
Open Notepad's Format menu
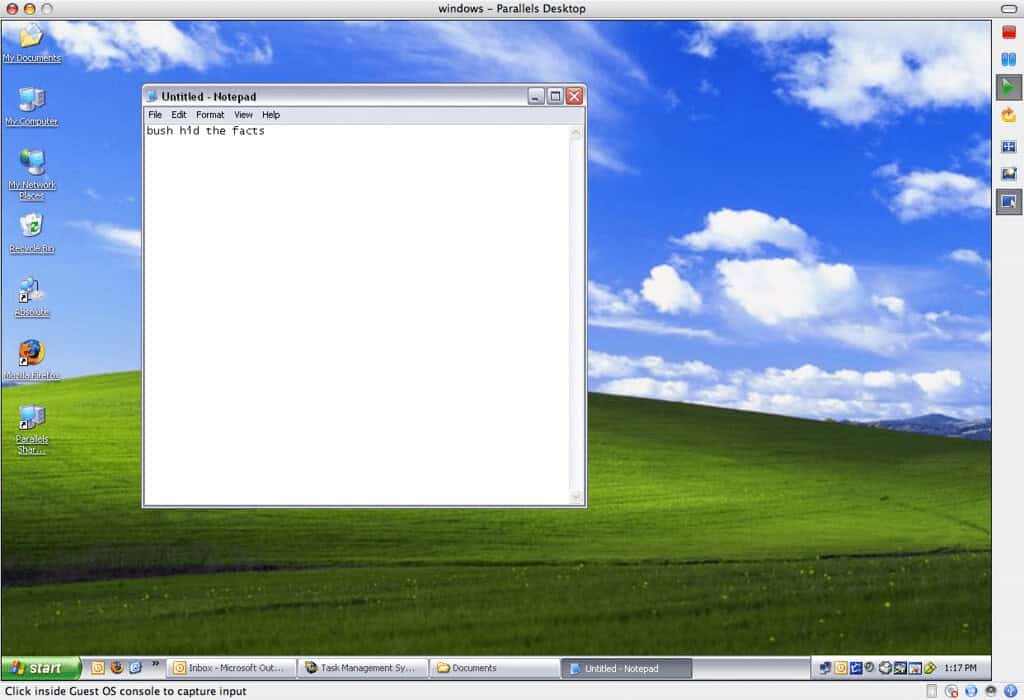point(210,115)
